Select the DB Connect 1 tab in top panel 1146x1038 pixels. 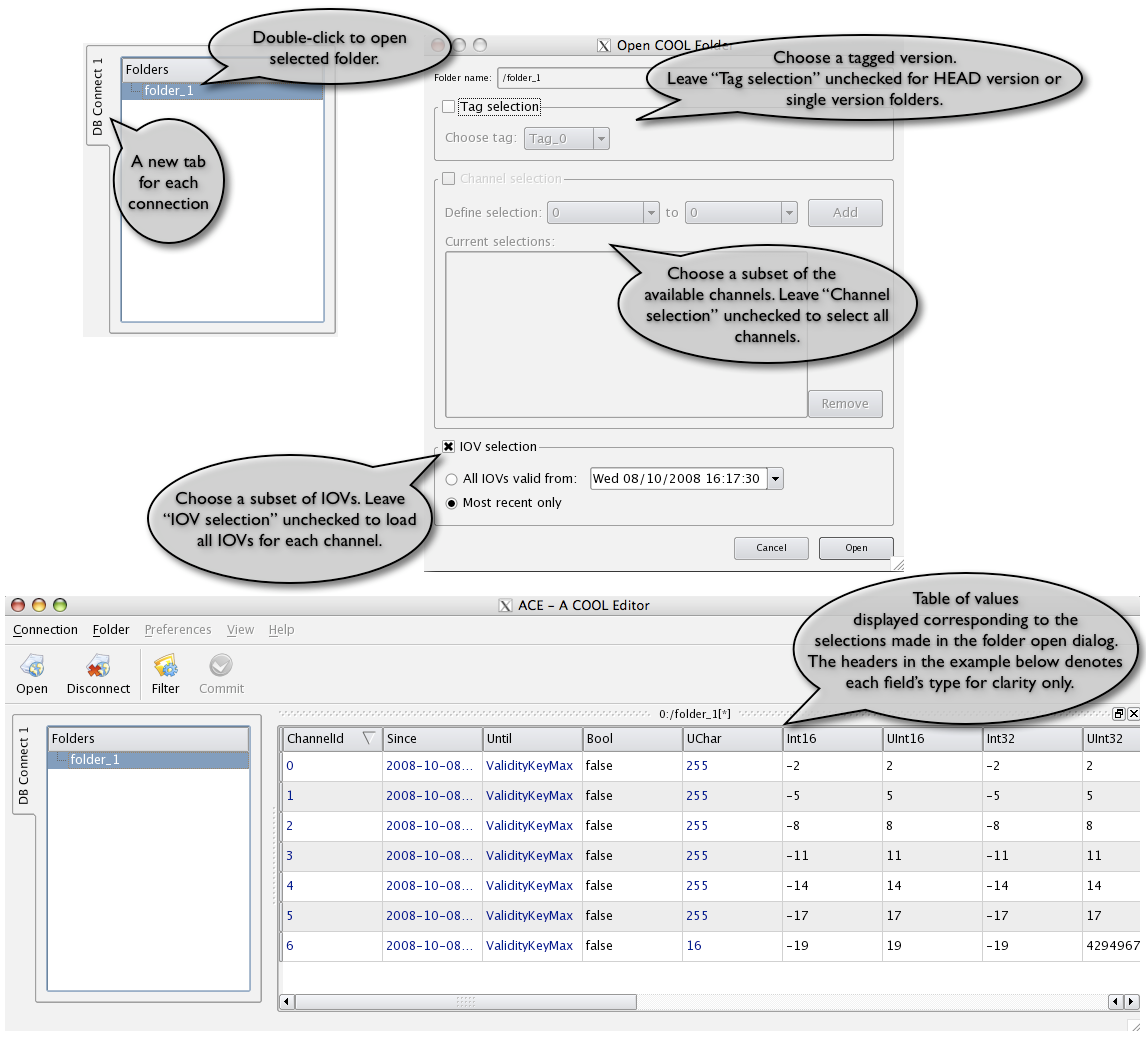[97, 96]
